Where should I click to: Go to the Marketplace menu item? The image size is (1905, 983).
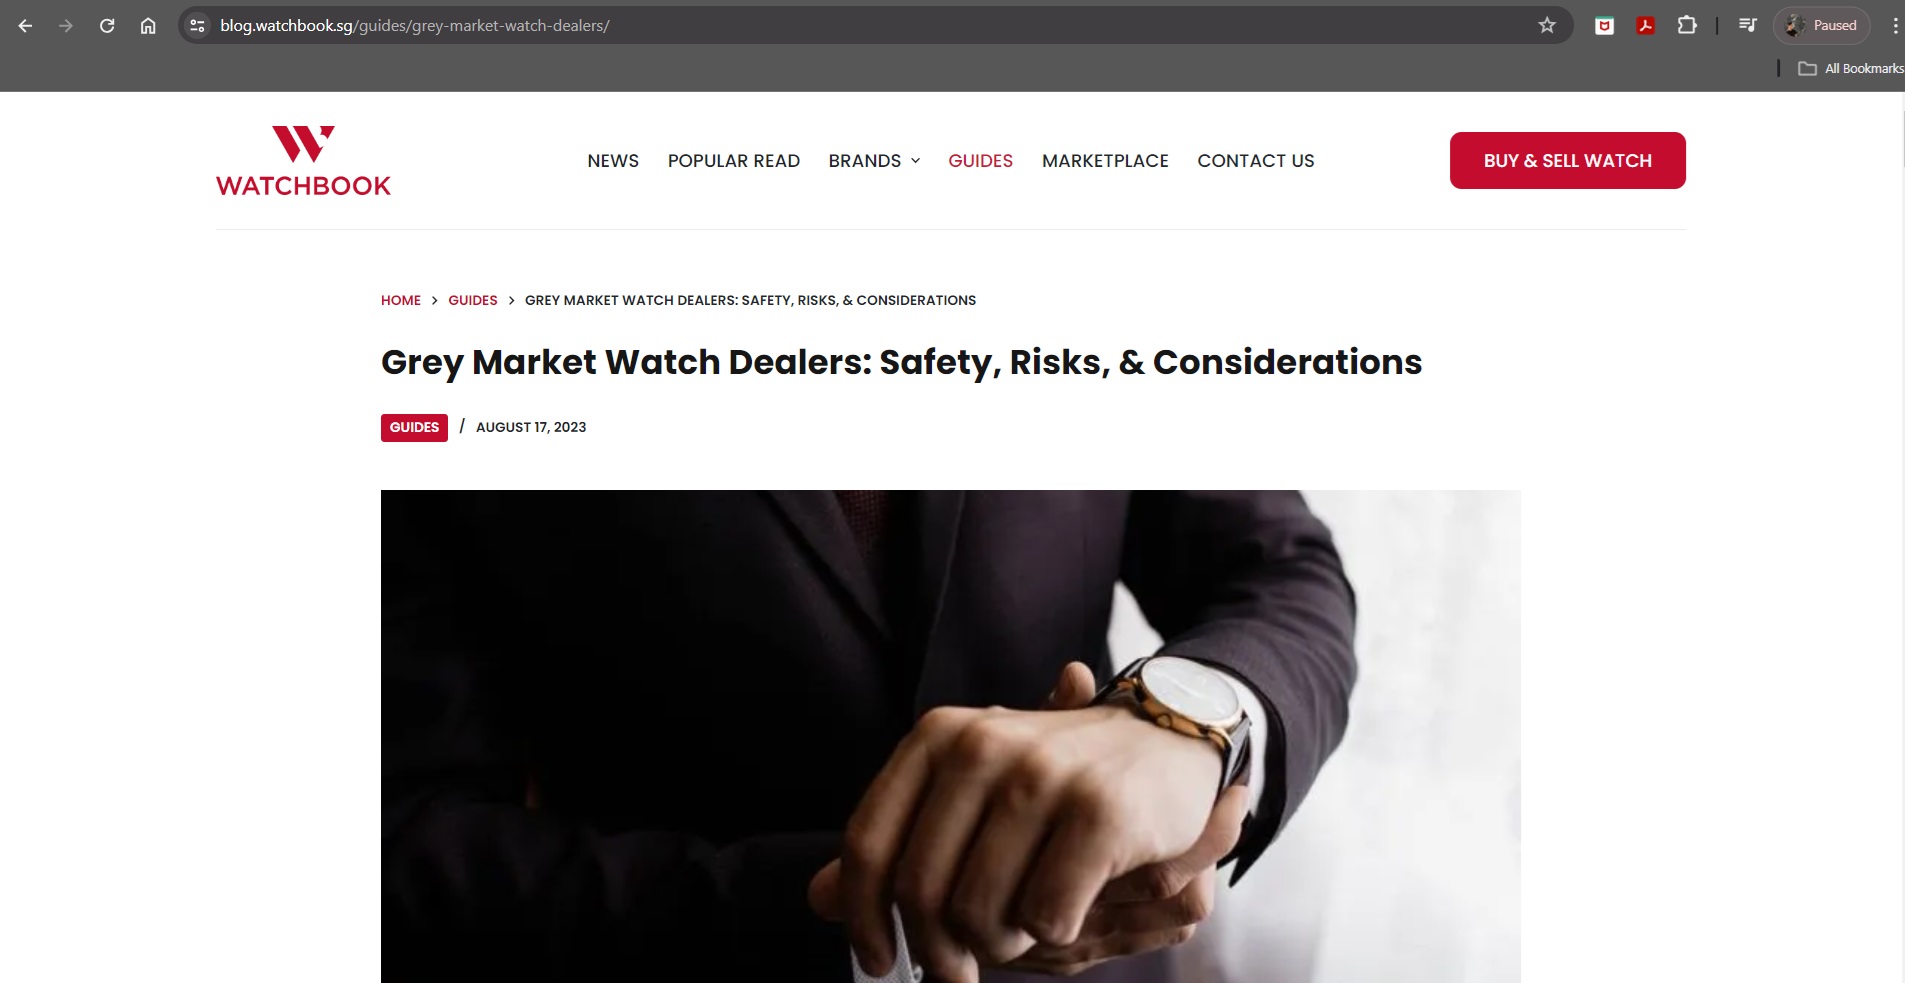[x=1105, y=161]
